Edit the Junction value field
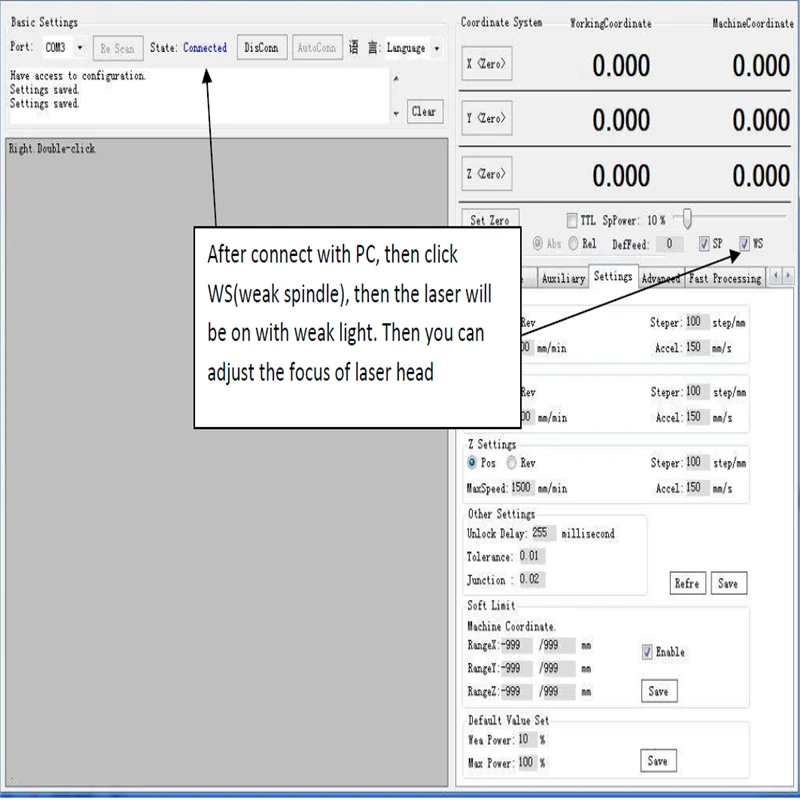 coord(531,579)
